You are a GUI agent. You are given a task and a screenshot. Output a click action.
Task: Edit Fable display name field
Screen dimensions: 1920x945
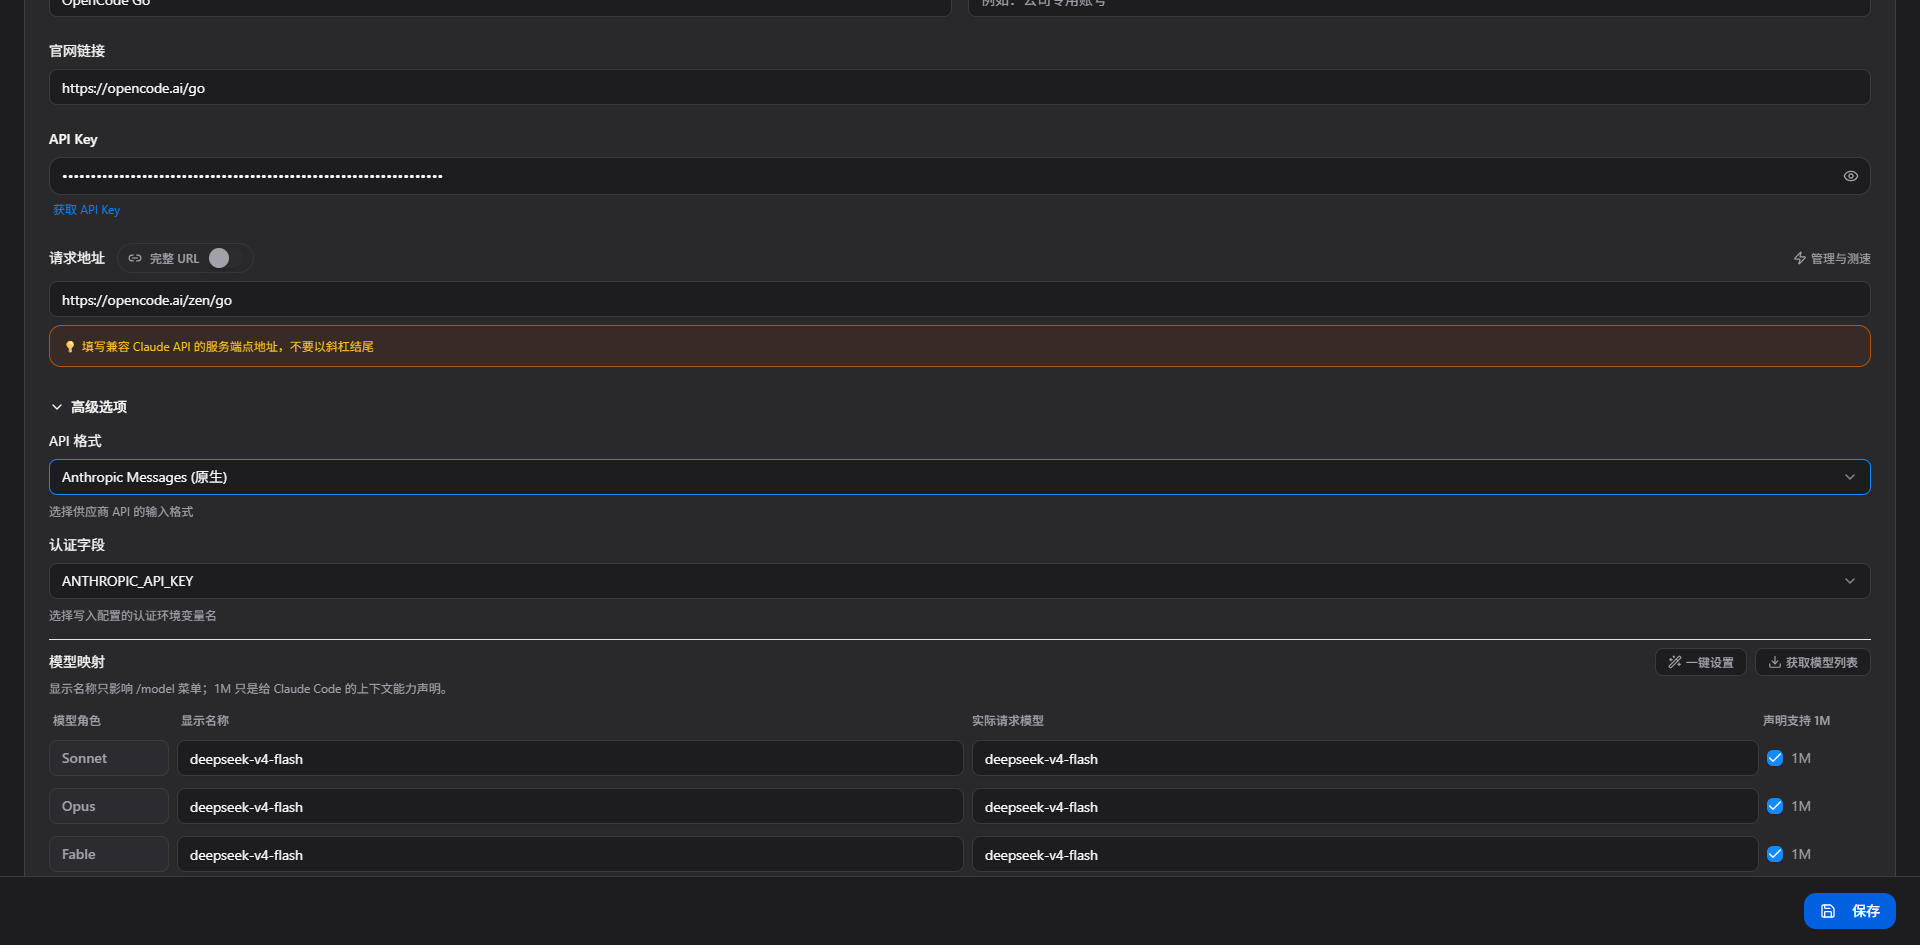(570, 854)
